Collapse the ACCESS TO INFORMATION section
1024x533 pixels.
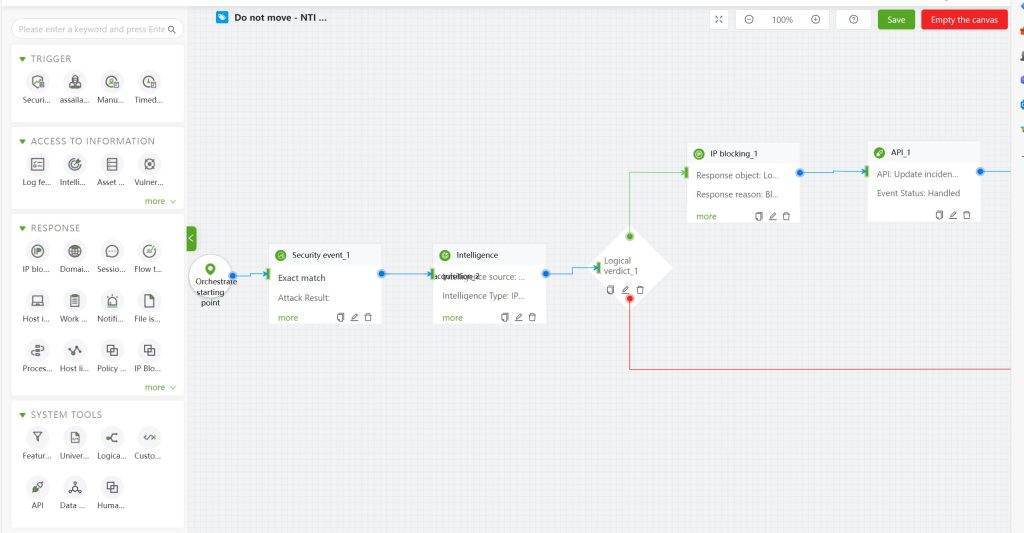pos(22,141)
